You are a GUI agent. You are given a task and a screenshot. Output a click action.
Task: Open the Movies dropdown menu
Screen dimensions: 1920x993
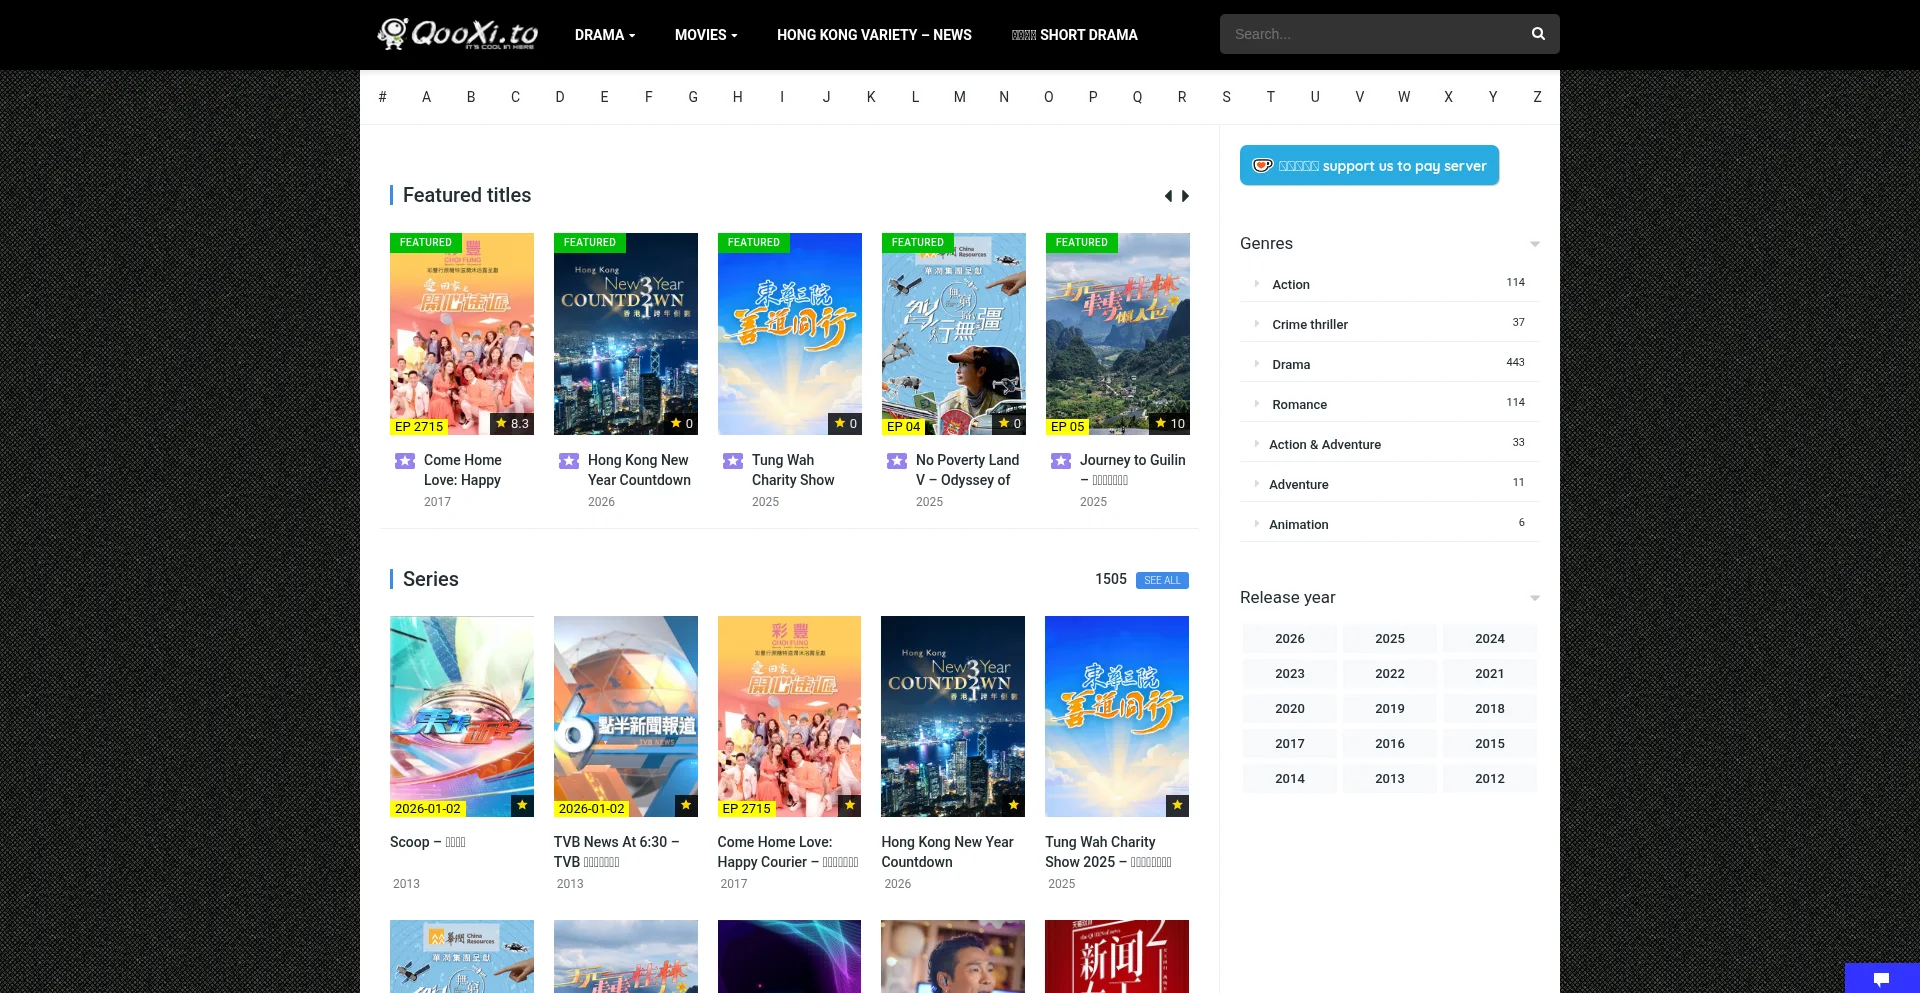[x=705, y=35]
